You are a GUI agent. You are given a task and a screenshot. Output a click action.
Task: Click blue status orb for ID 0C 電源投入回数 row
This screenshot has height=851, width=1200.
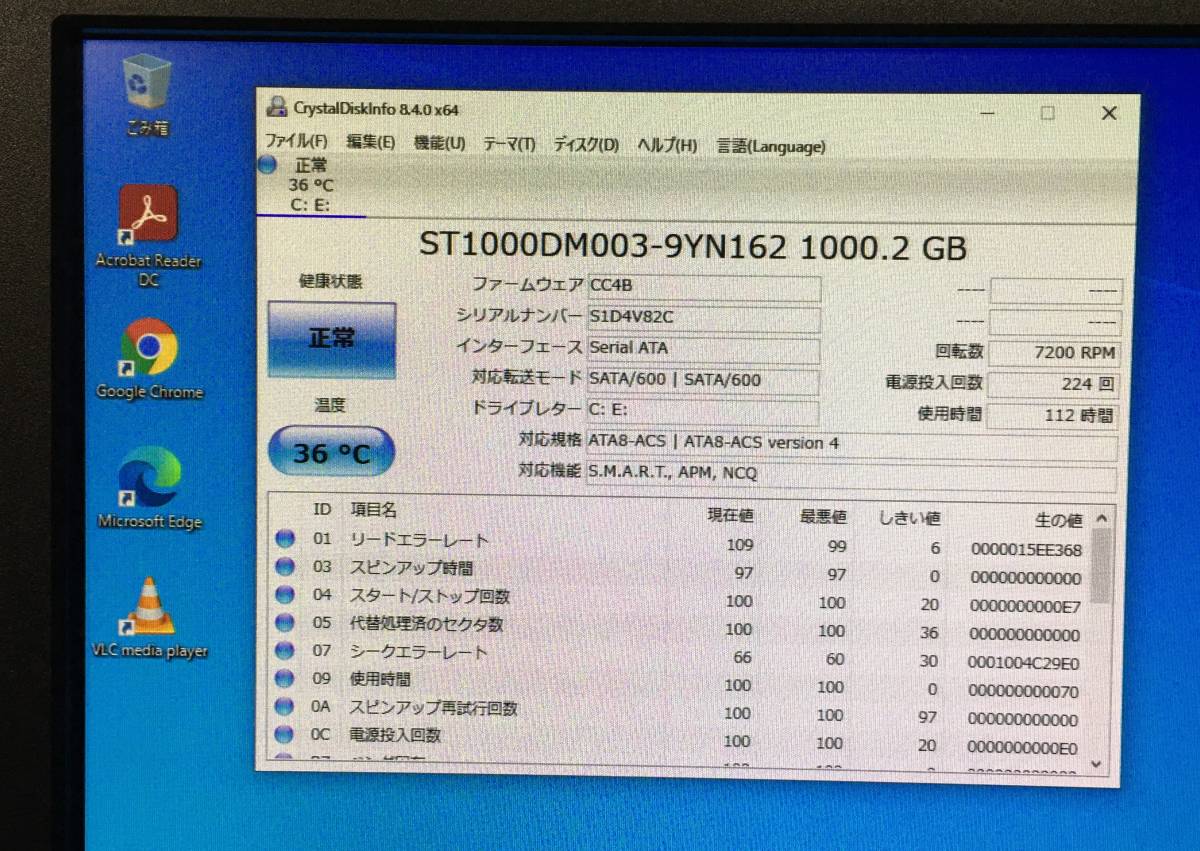click(285, 735)
